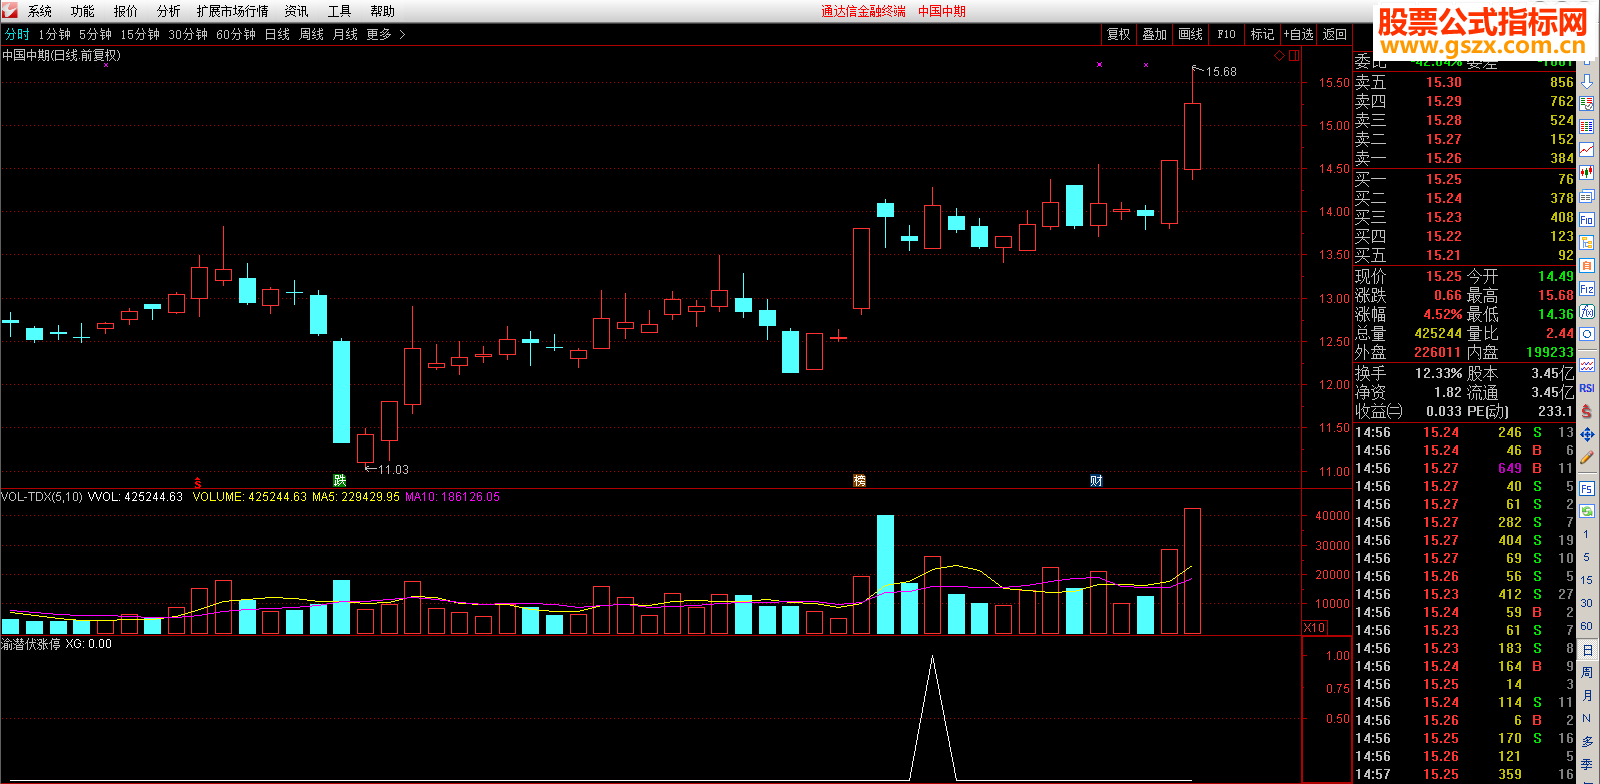The height and width of the screenshot is (784, 1600).
Task: Click the X10 volume scale toggle
Action: click(x=1314, y=628)
